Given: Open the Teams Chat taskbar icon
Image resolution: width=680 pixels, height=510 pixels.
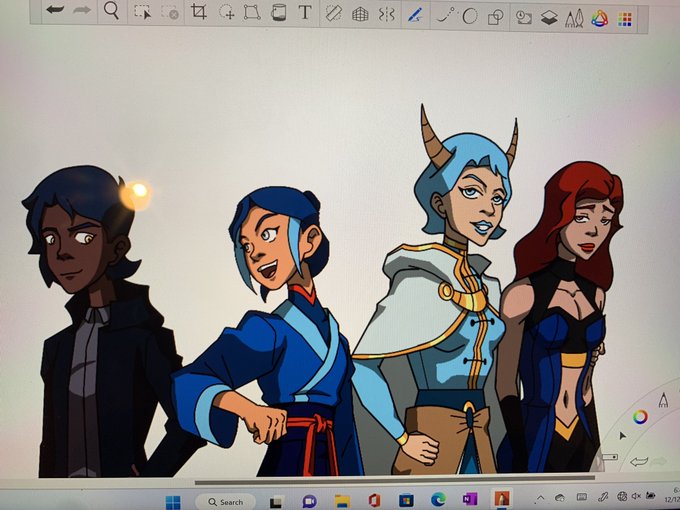Looking at the screenshot, I should tap(309, 502).
